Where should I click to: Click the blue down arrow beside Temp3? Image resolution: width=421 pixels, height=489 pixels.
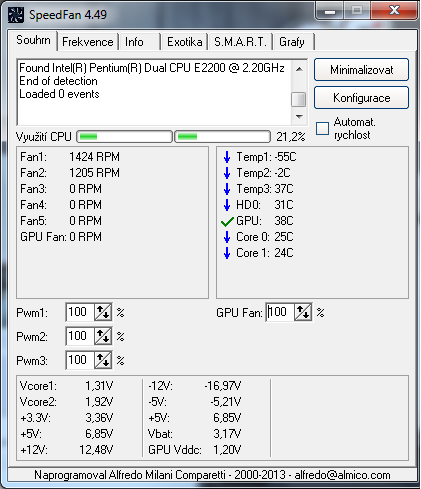227,189
